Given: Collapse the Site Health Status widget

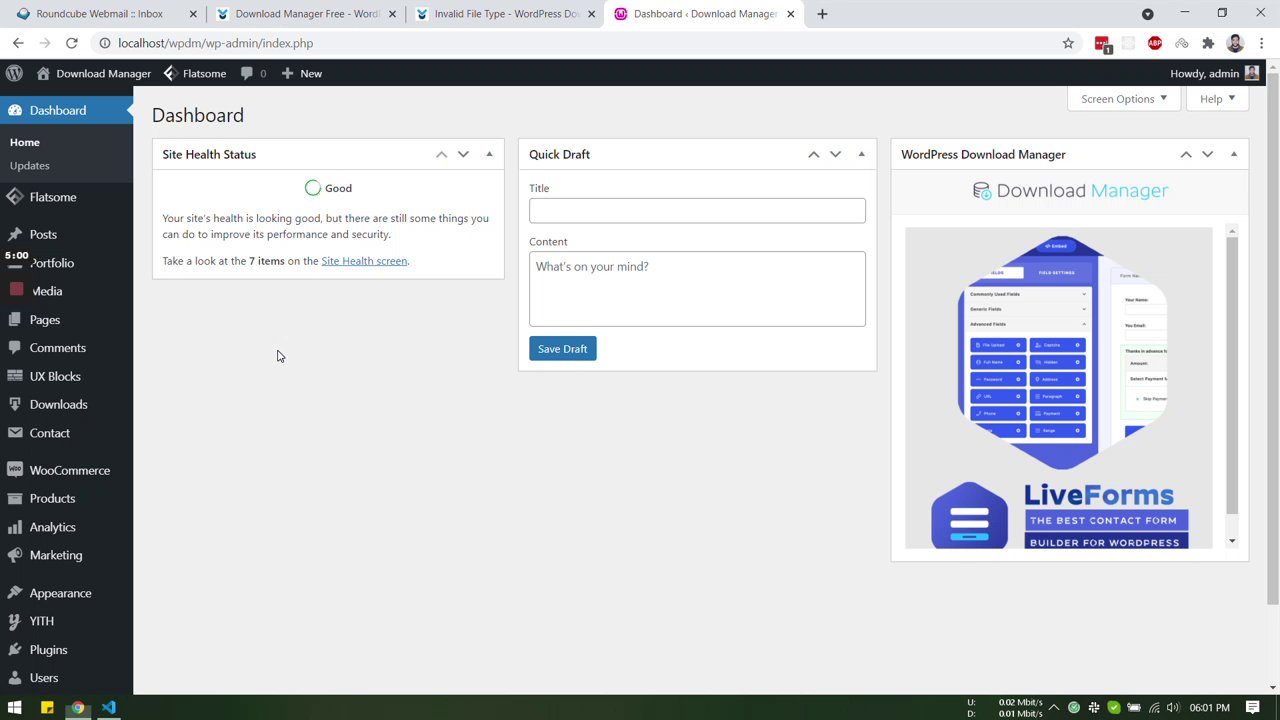Looking at the screenshot, I should [x=489, y=154].
